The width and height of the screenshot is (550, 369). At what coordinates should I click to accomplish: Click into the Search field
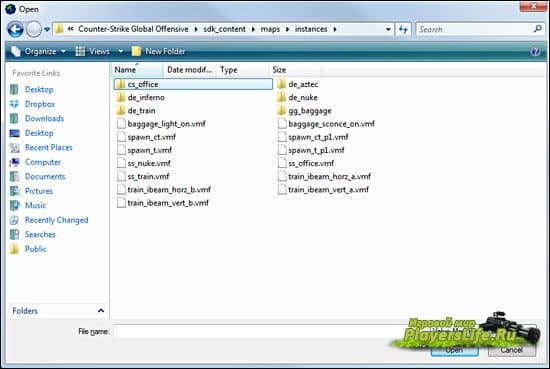pyautogui.click(x=474, y=29)
